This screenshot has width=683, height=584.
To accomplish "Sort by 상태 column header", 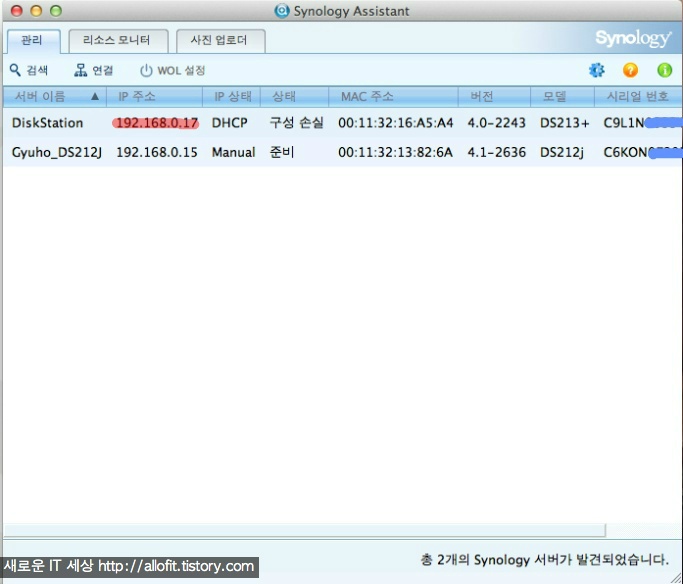I will 294,96.
